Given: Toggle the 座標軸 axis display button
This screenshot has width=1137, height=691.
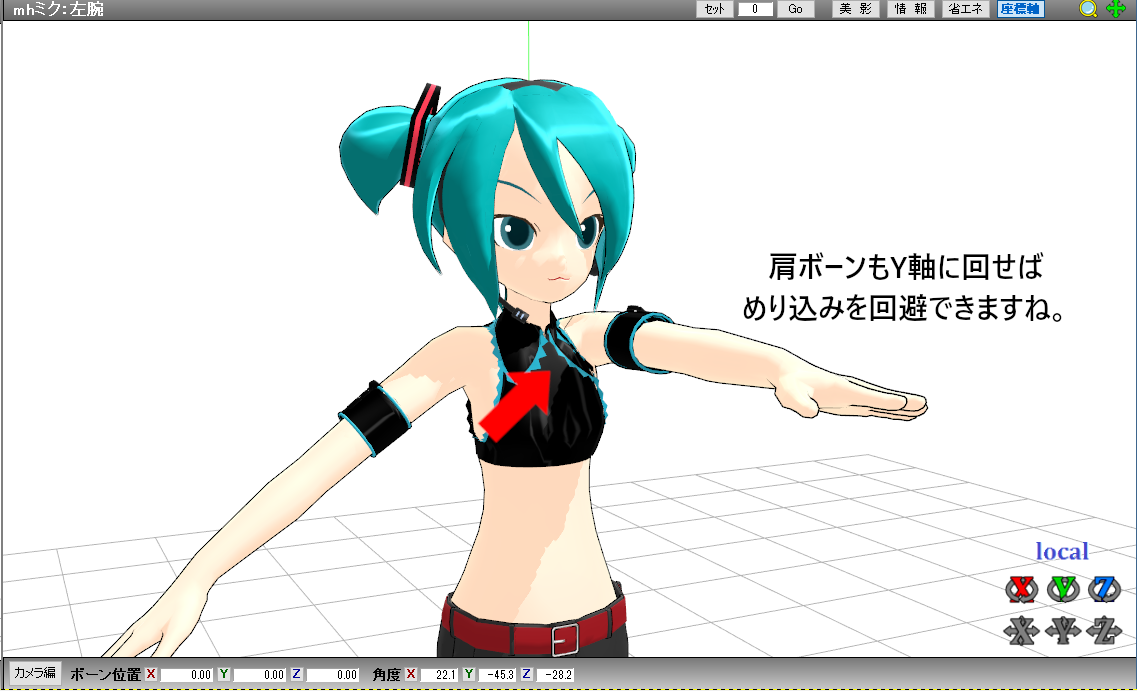Looking at the screenshot, I should tap(1020, 9).
